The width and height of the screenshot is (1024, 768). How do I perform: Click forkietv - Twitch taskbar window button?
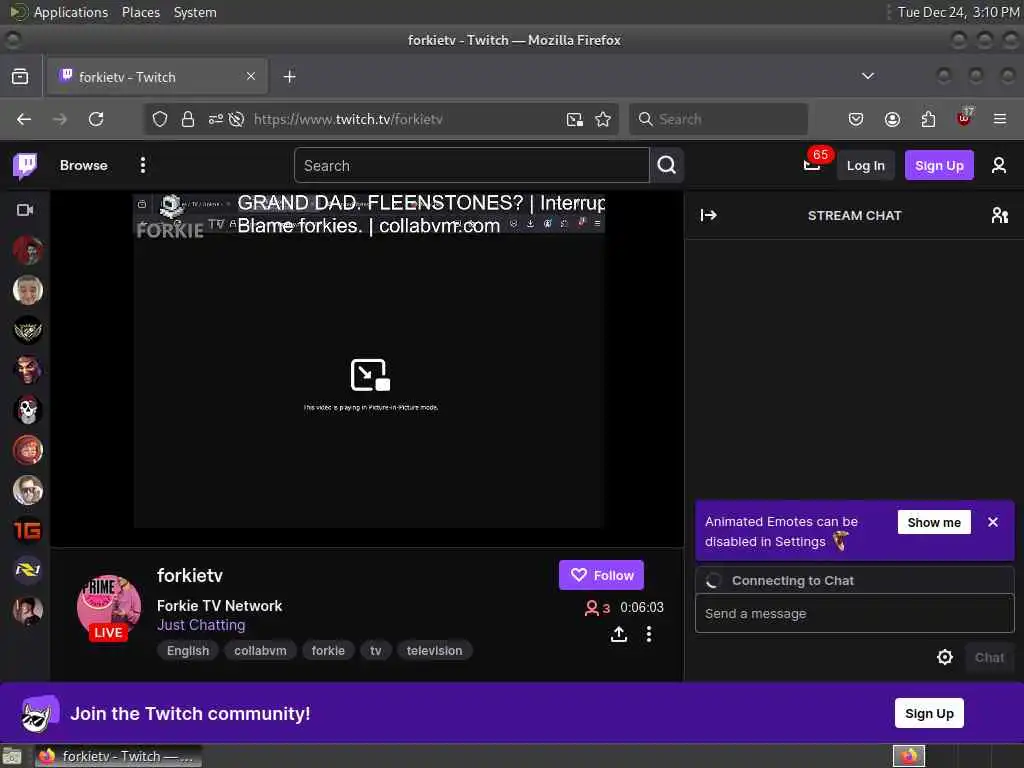tap(118, 756)
